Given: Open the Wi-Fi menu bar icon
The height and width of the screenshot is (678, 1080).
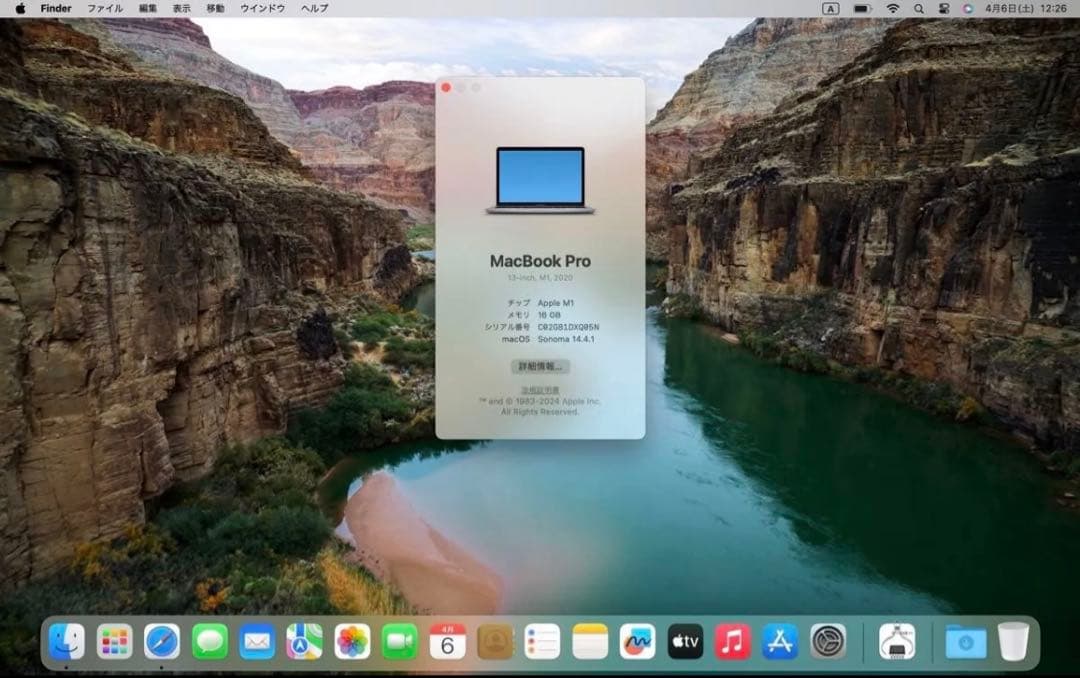Looking at the screenshot, I should coord(893,8).
